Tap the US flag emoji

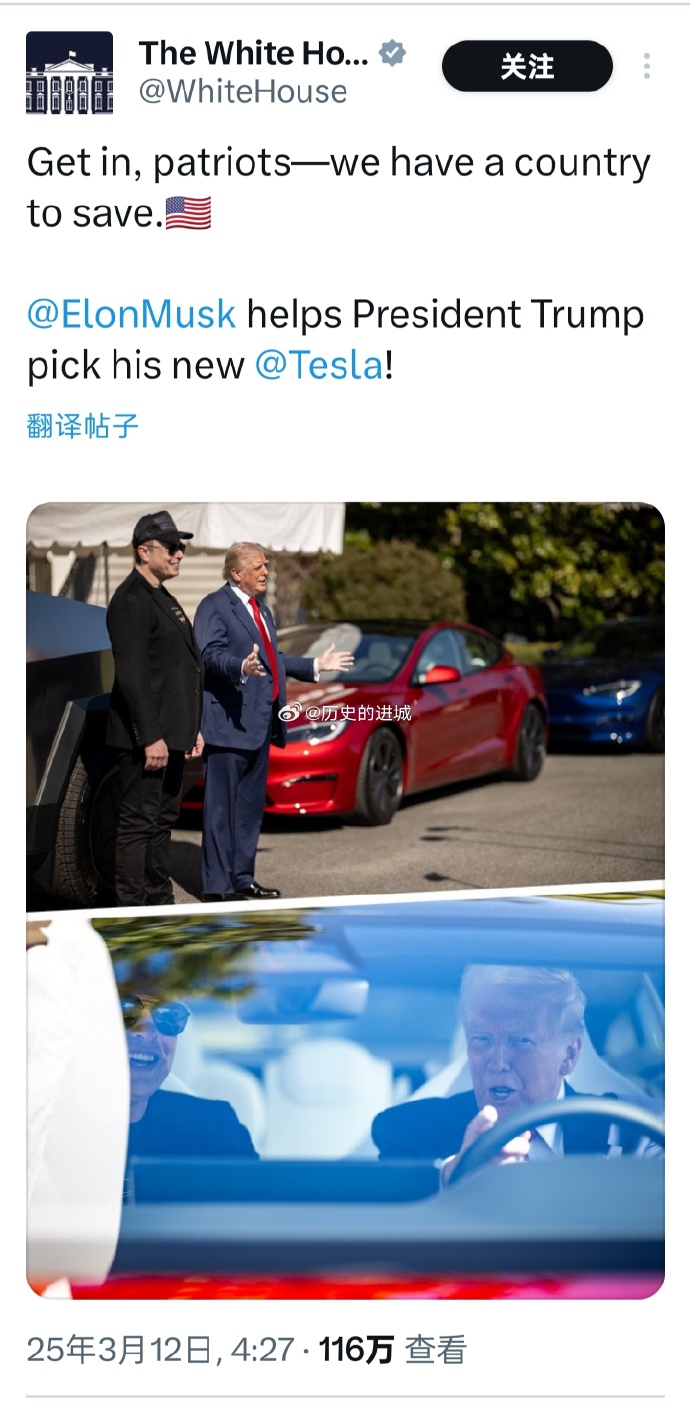[188, 213]
